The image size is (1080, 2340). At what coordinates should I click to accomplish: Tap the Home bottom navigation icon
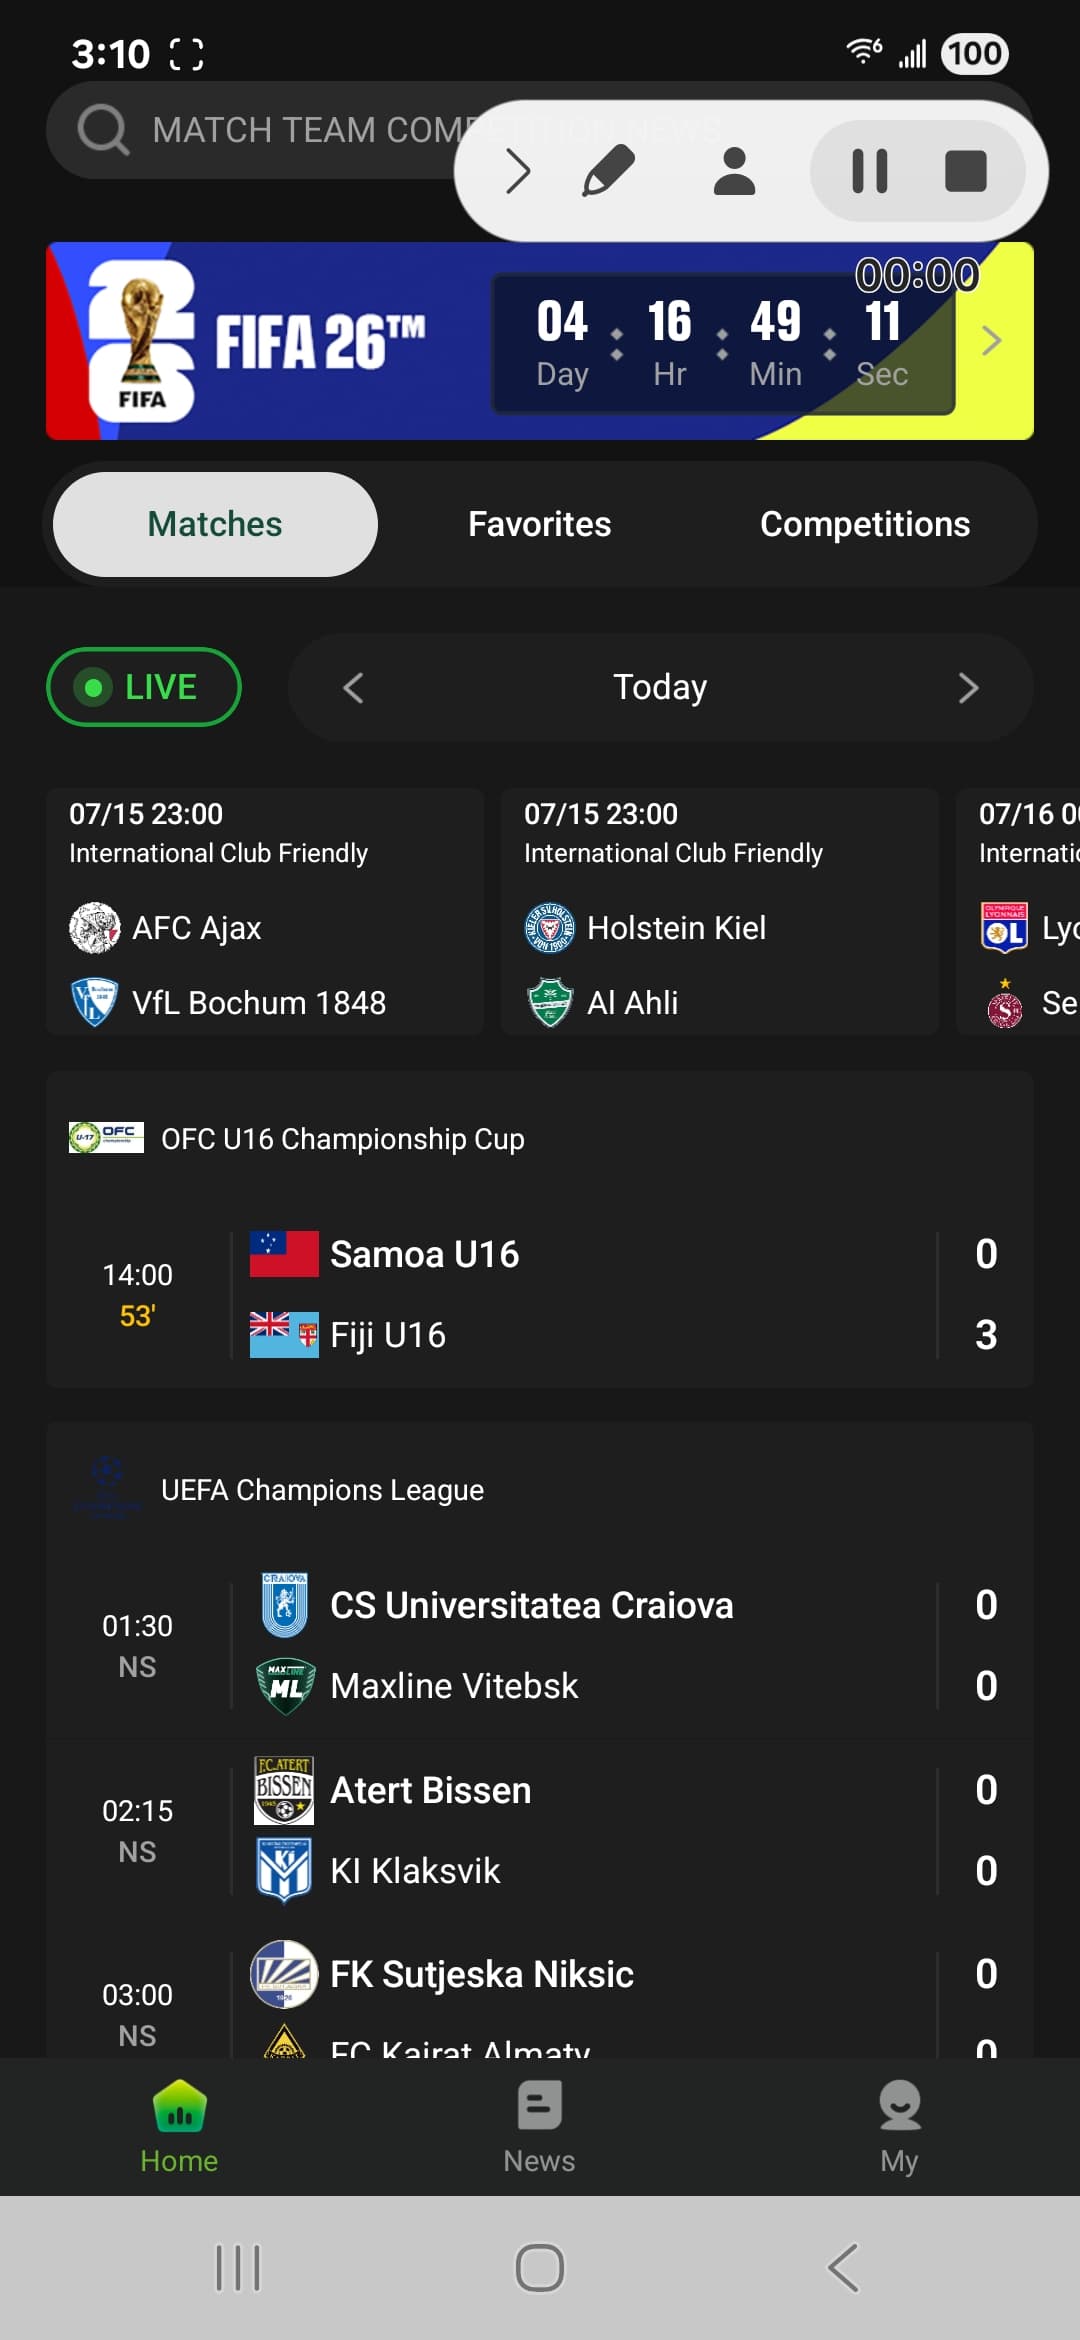[x=179, y=2106]
